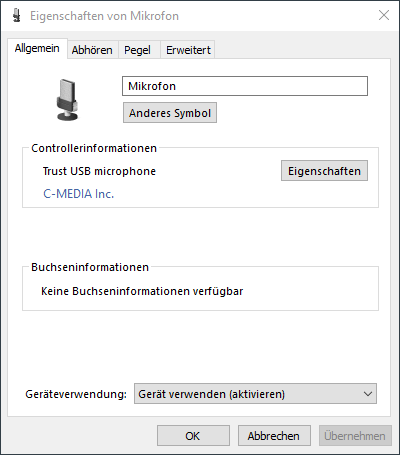Click the Trust USB microphone label

99,171
